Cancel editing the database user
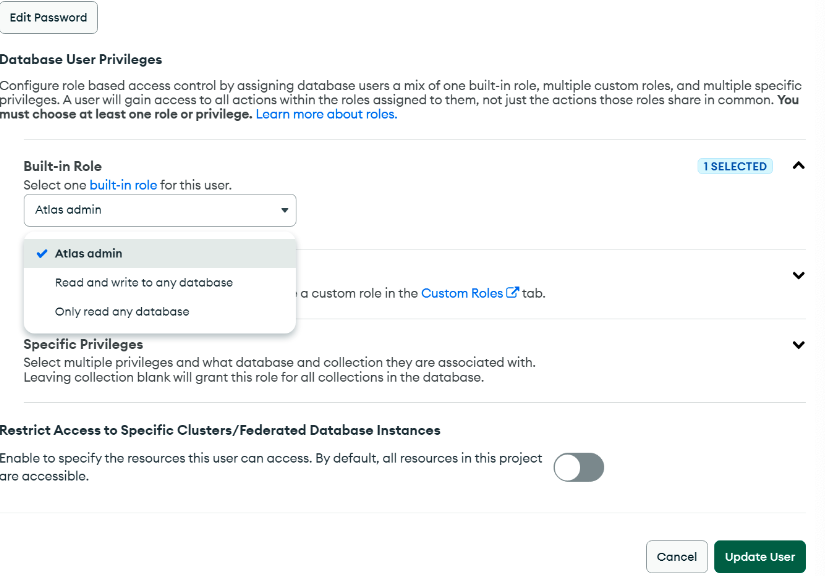 677,557
